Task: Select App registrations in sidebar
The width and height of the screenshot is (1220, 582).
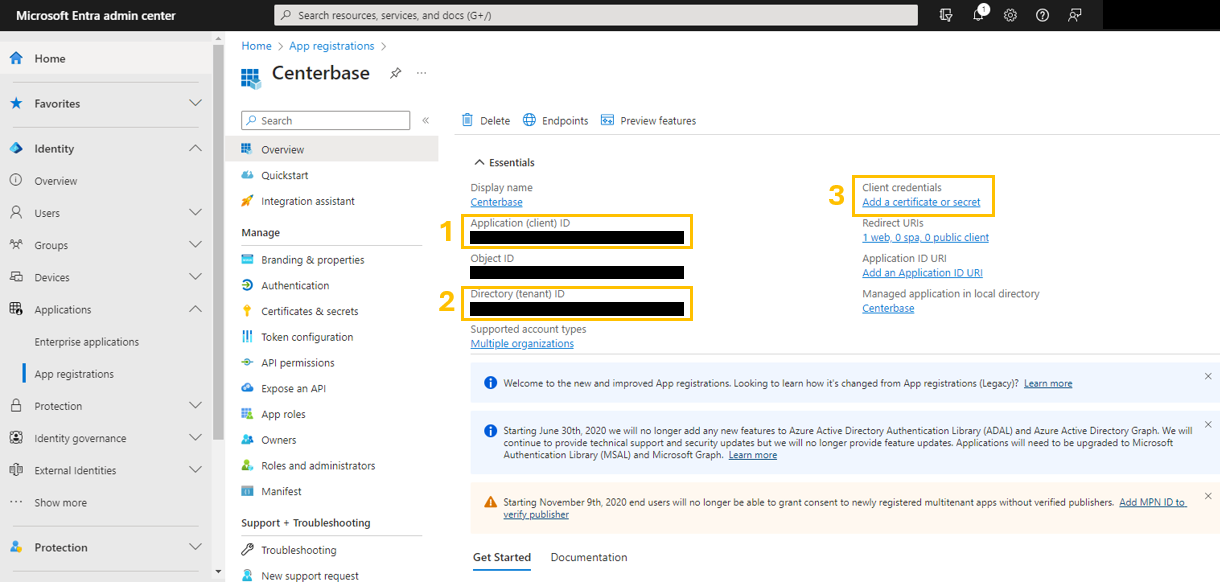Action: 74,374
